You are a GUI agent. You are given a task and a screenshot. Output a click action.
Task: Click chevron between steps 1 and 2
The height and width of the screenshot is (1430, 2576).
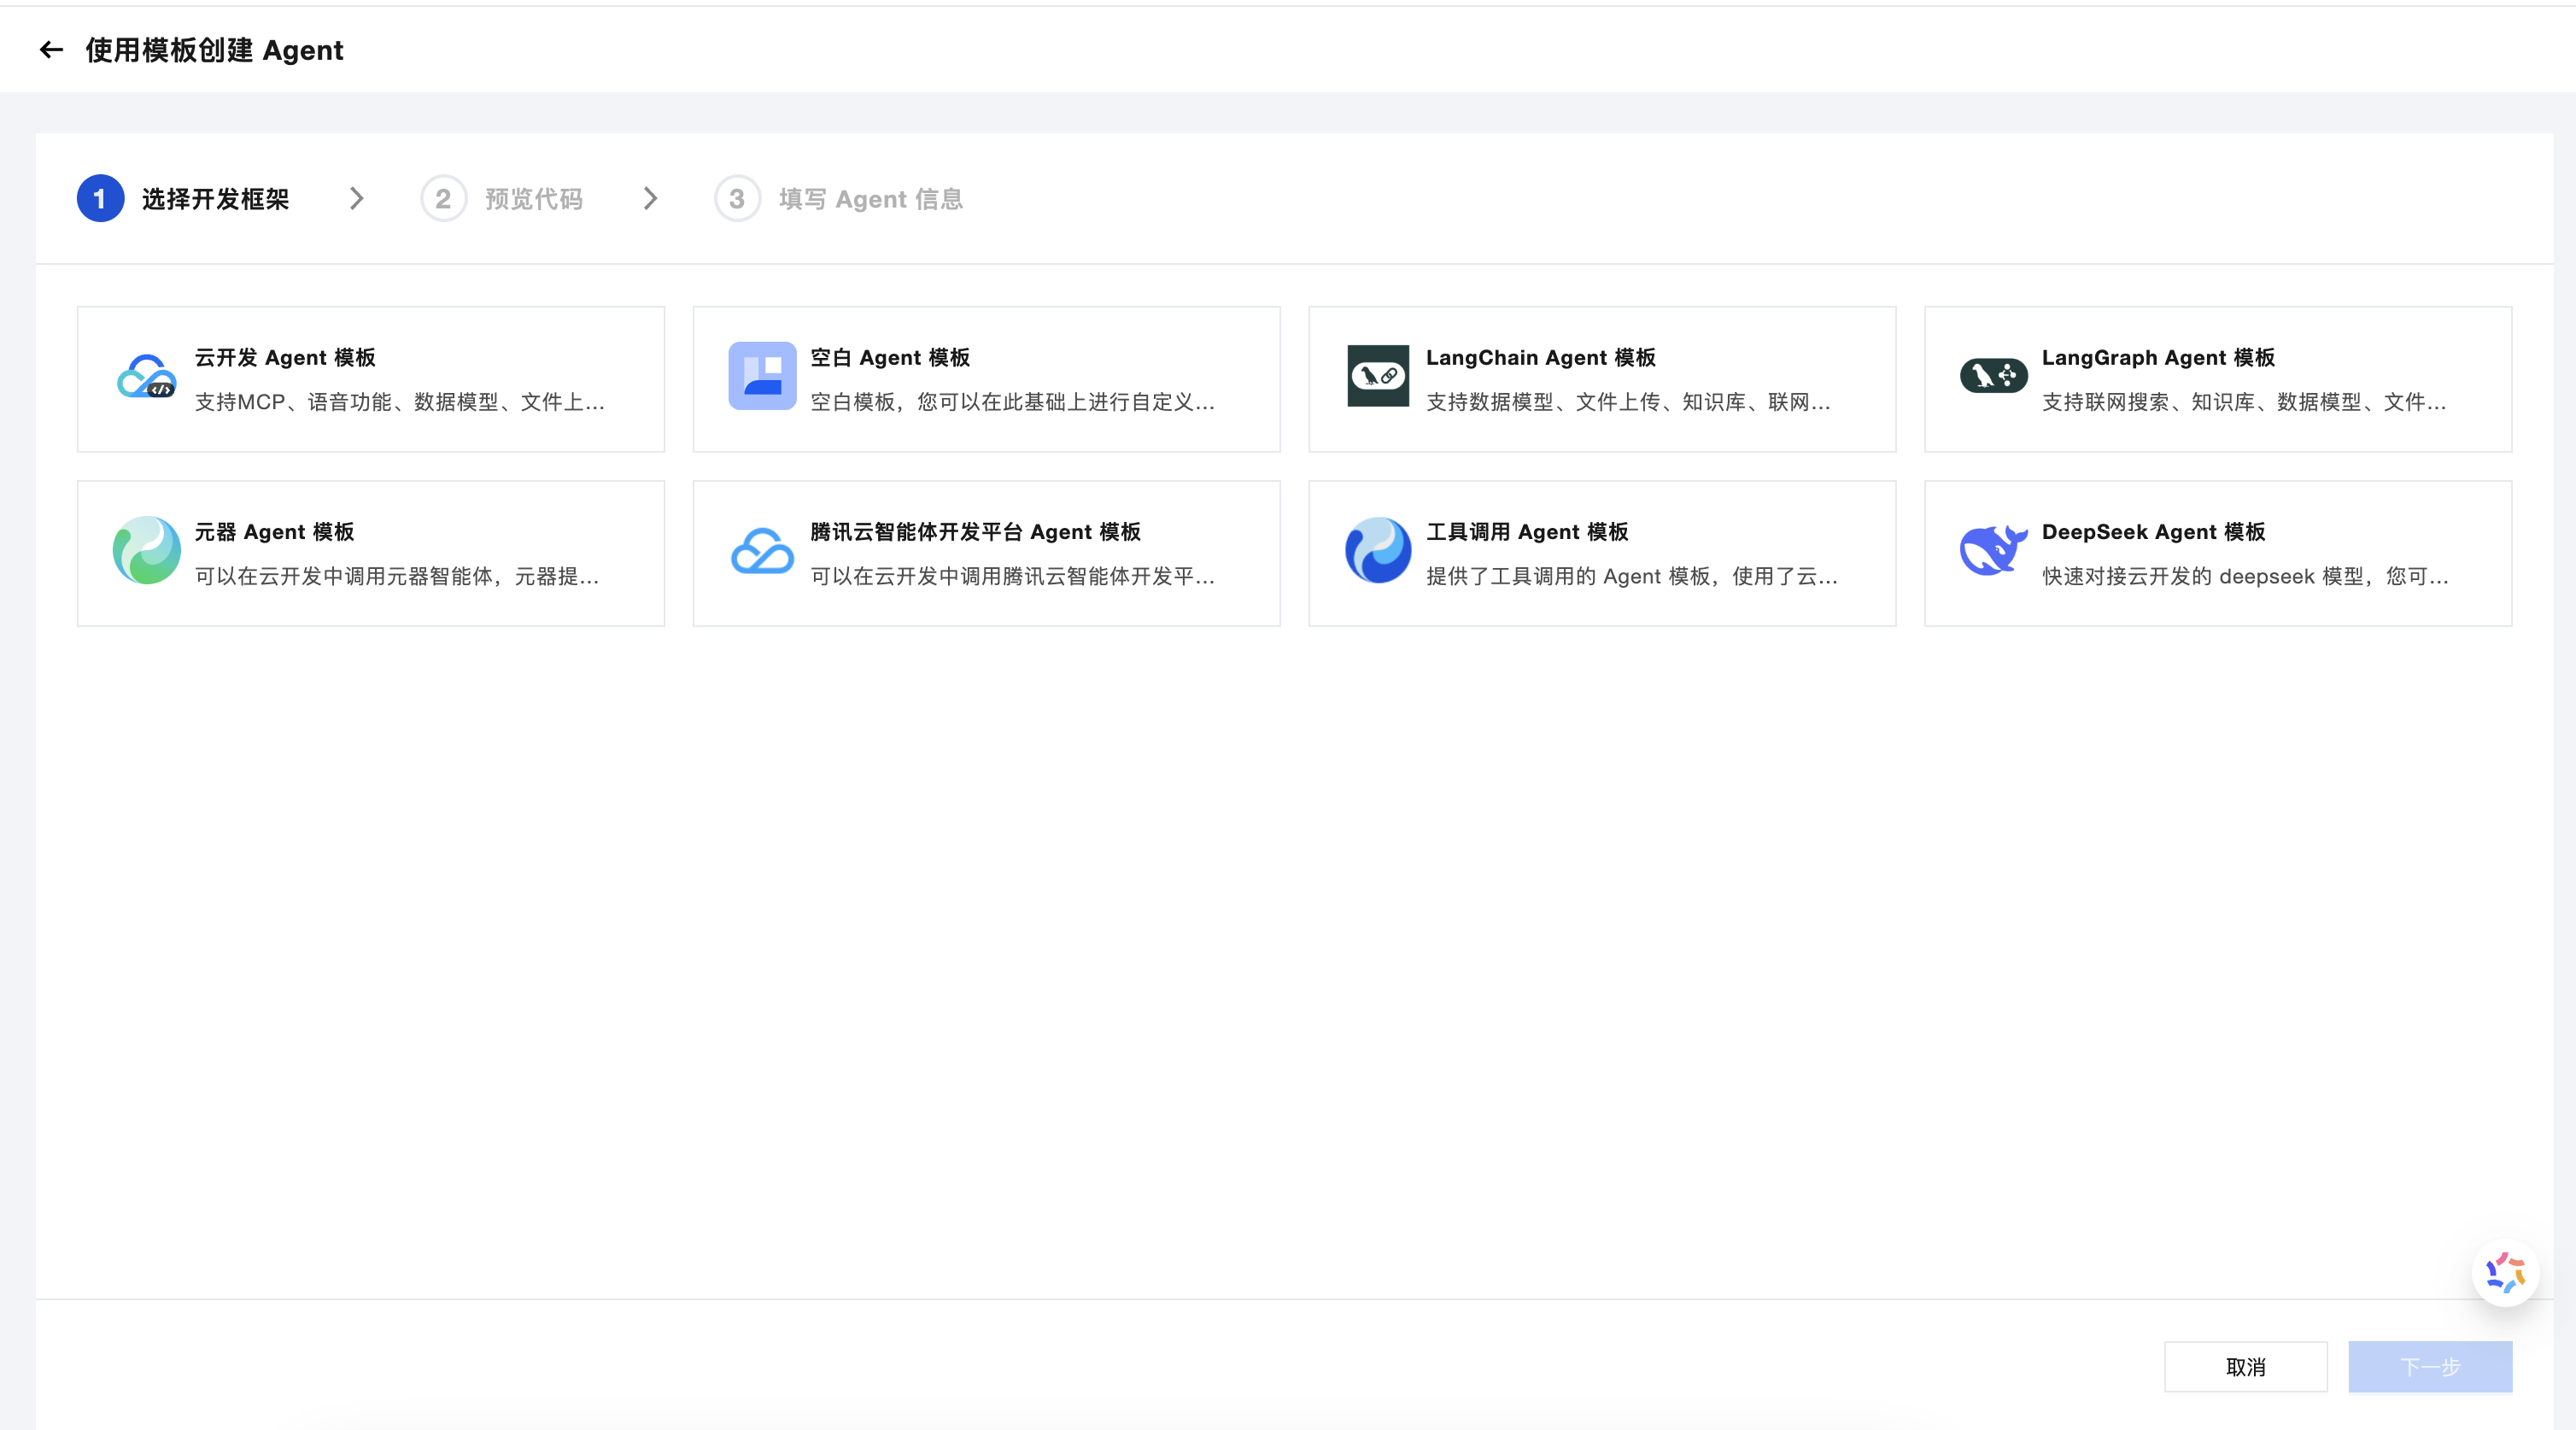(357, 199)
